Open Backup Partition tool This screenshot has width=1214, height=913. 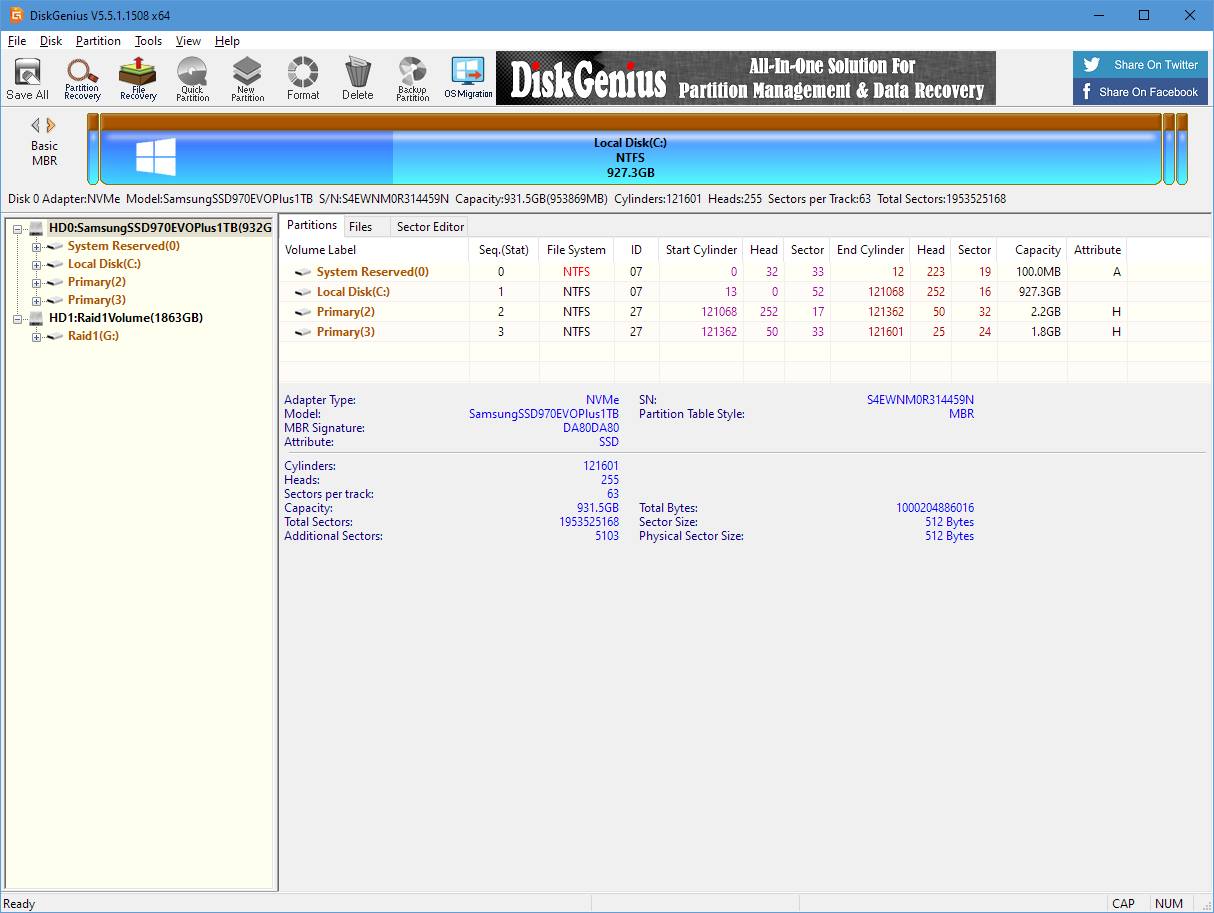(x=412, y=79)
